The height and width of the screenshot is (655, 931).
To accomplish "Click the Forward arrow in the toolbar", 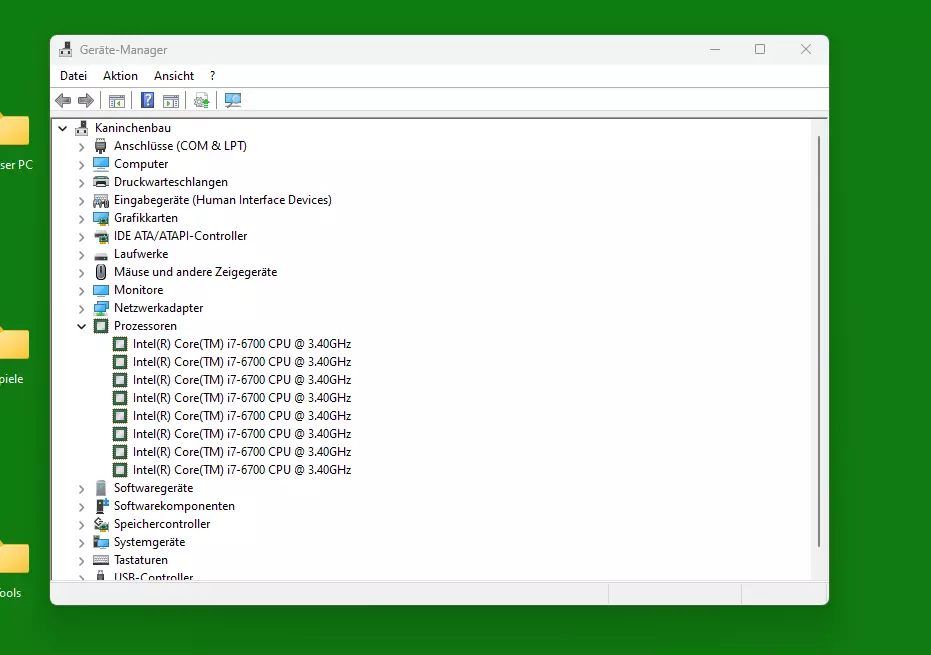I will pos(86,100).
